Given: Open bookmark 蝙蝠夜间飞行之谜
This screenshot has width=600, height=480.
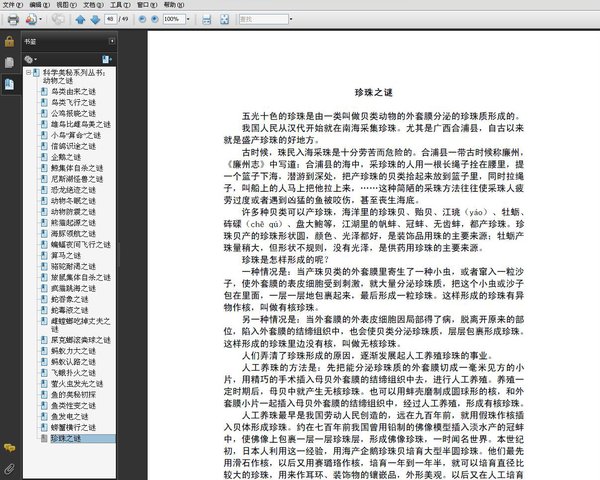Looking at the screenshot, I should point(81,245).
